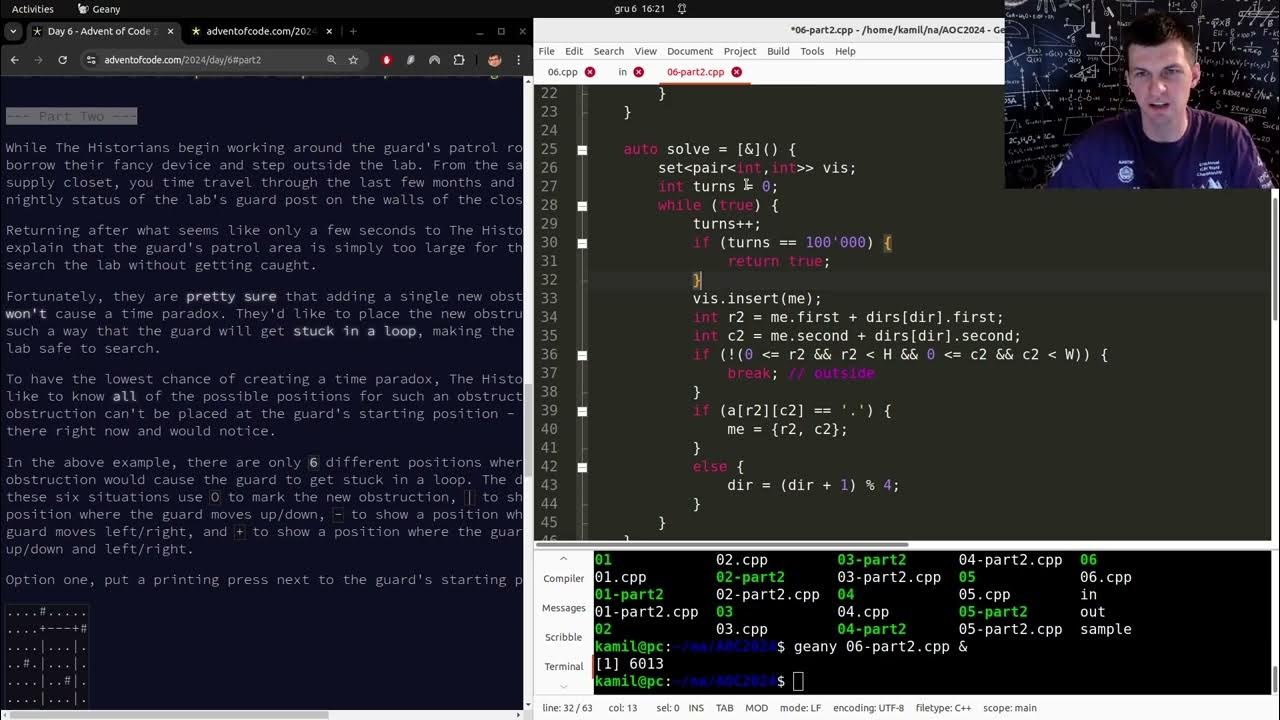
Task: Open the browser profile avatar
Action: (x=494, y=60)
